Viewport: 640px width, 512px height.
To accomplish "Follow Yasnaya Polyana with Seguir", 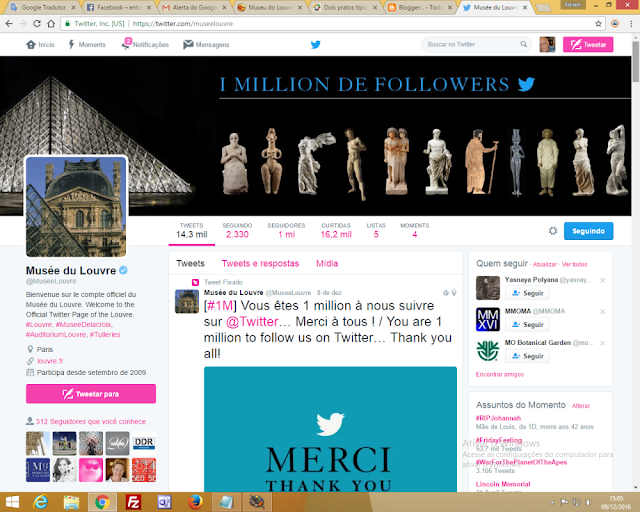I will [x=527, y=293].
